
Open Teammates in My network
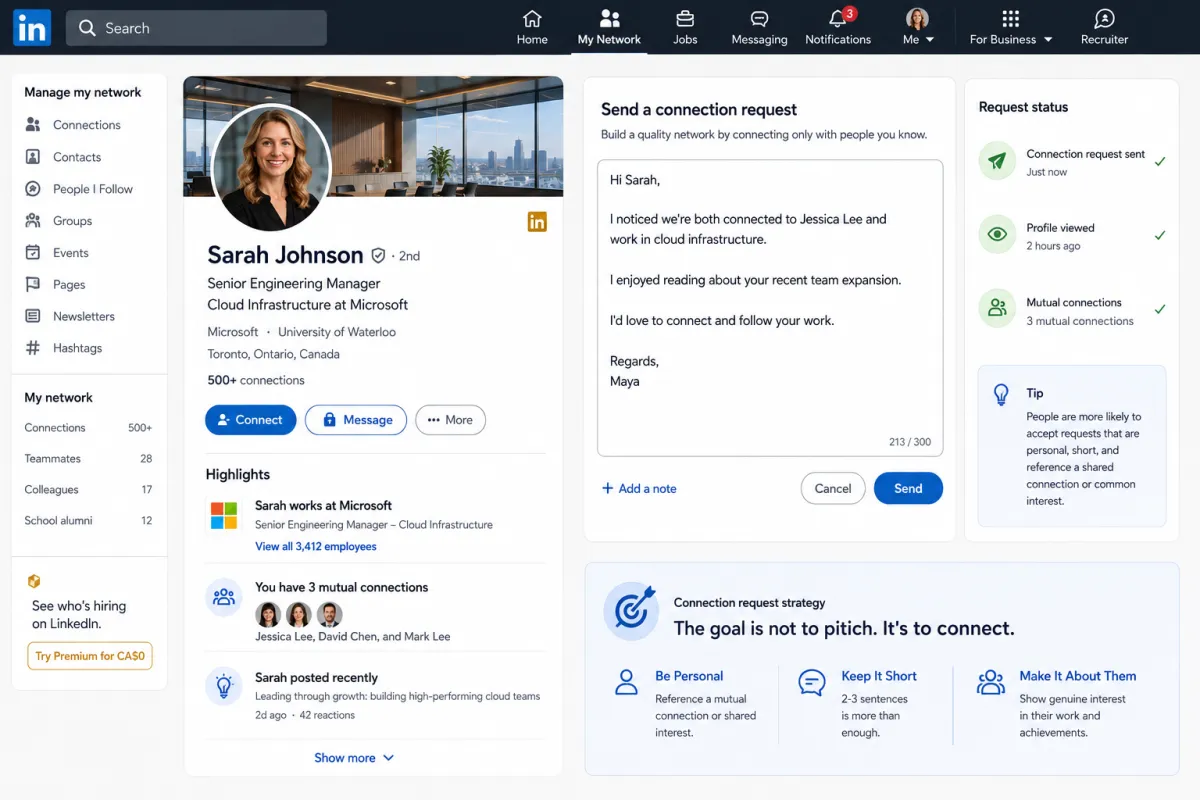[89, 459]
